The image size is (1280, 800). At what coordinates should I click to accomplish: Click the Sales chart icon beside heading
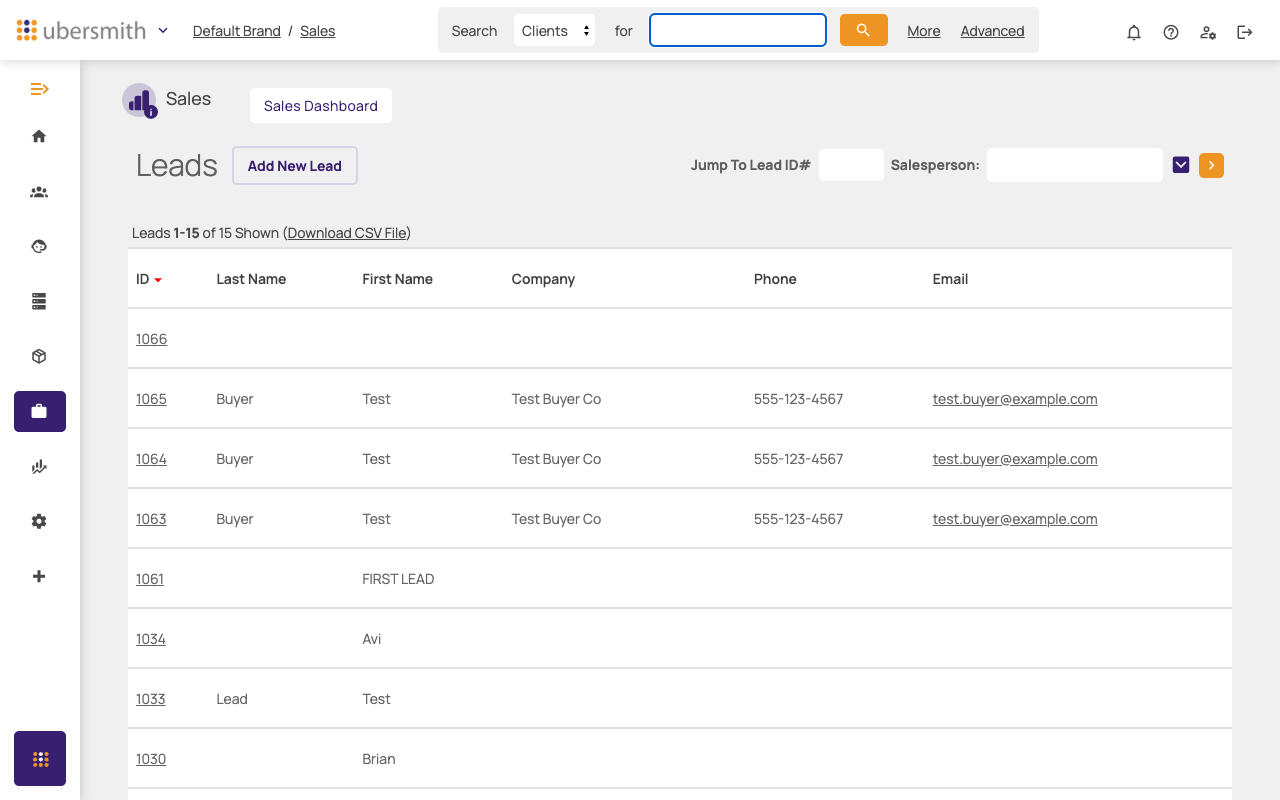140,100
